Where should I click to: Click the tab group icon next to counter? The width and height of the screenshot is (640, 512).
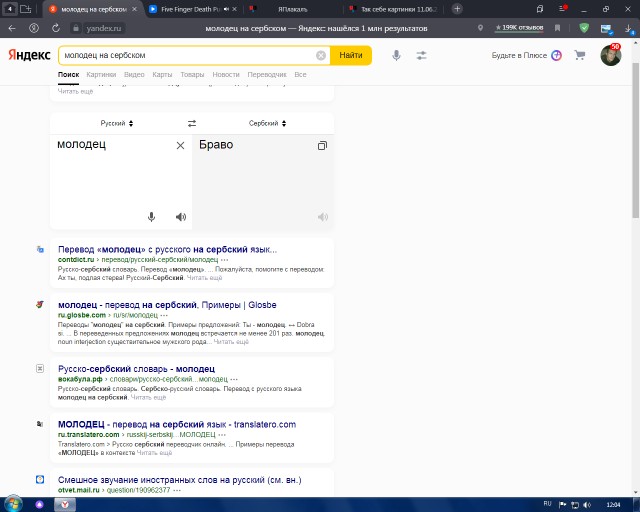26,9
